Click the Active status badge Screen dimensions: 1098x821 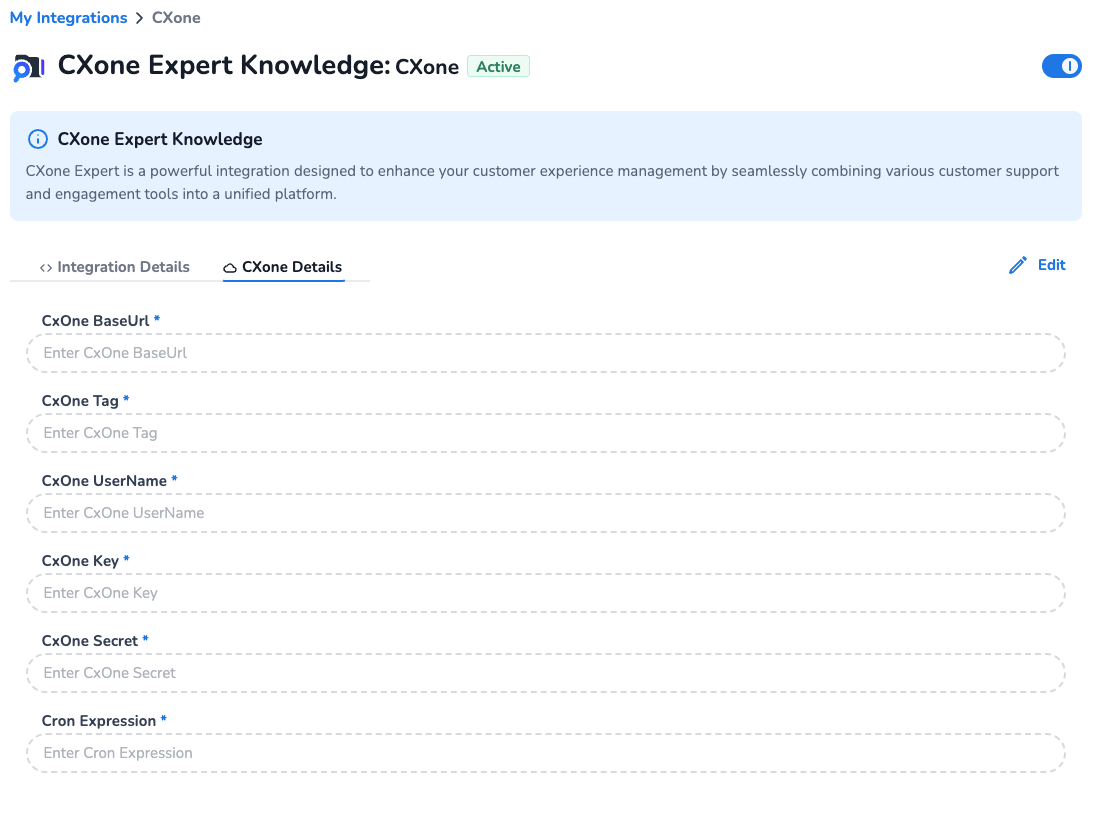498,67
